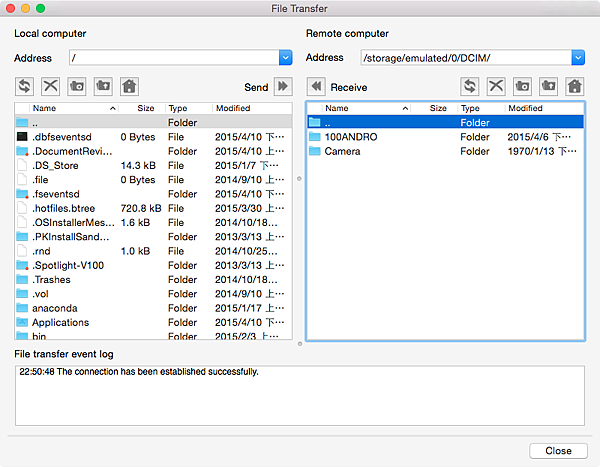The height and width of the screenshot is (467, 600).
Task: Go to remote home directory
Action: pos(574,87)
